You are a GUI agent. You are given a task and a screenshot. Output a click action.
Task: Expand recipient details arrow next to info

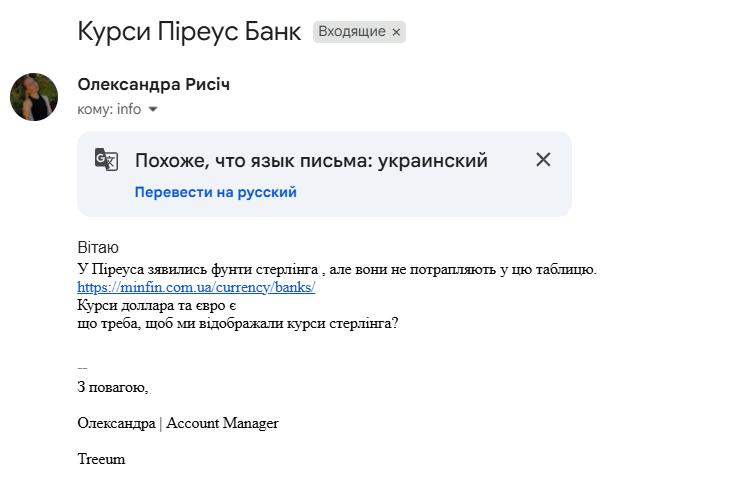(x=153, y=110)
